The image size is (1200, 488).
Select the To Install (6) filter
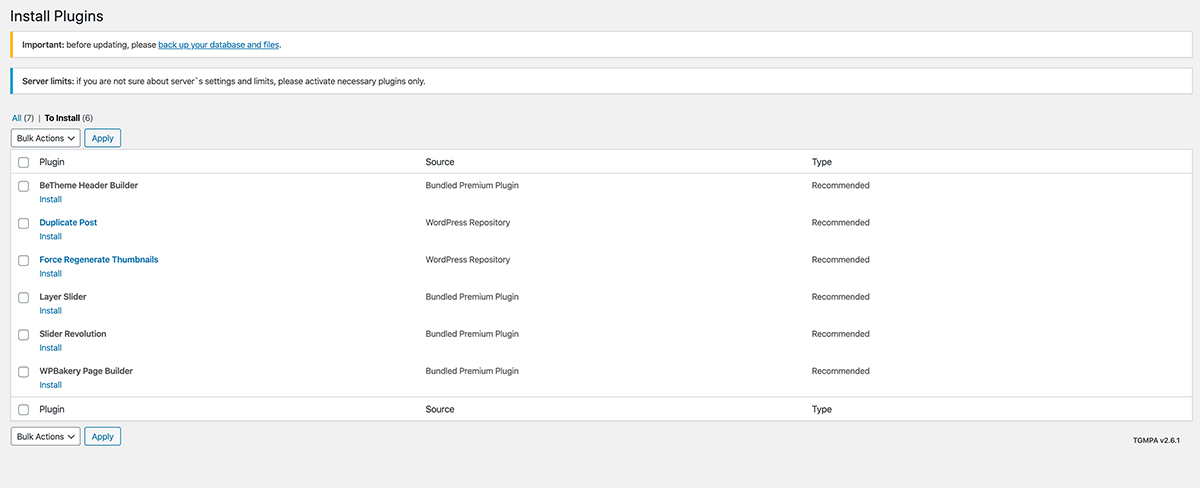pos(69,118)
